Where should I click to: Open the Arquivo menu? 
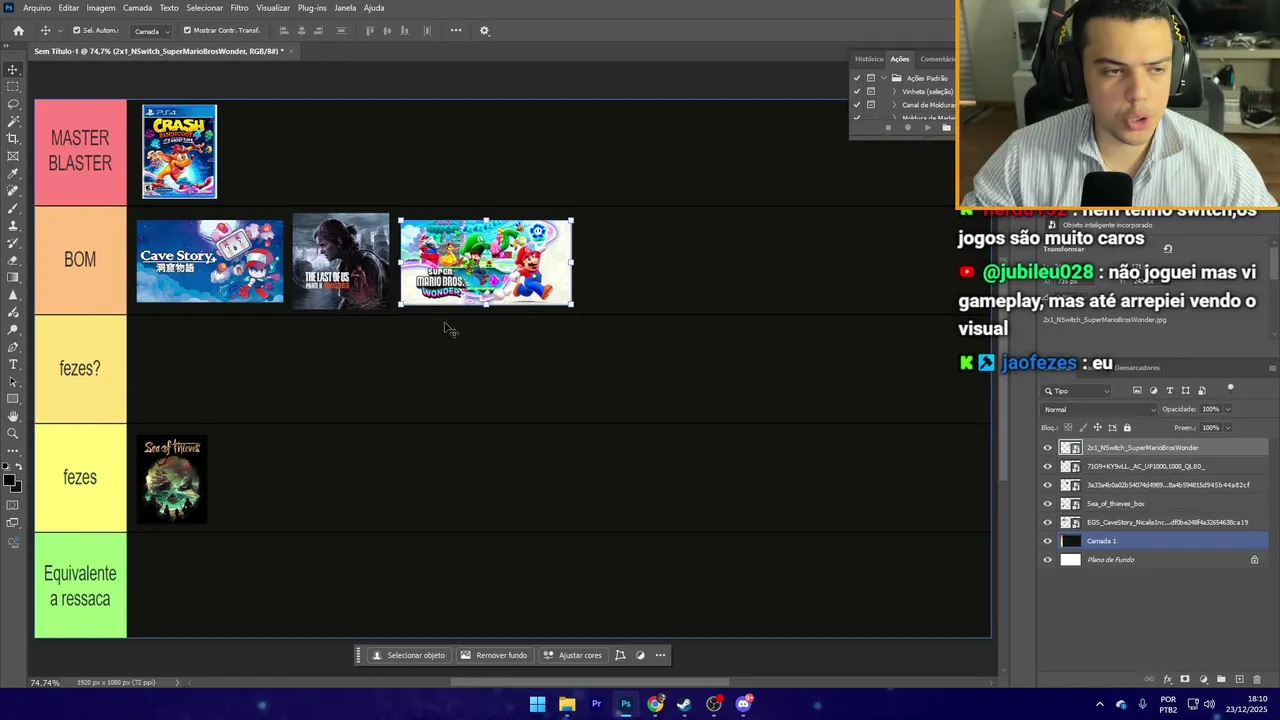pos(37,8)
